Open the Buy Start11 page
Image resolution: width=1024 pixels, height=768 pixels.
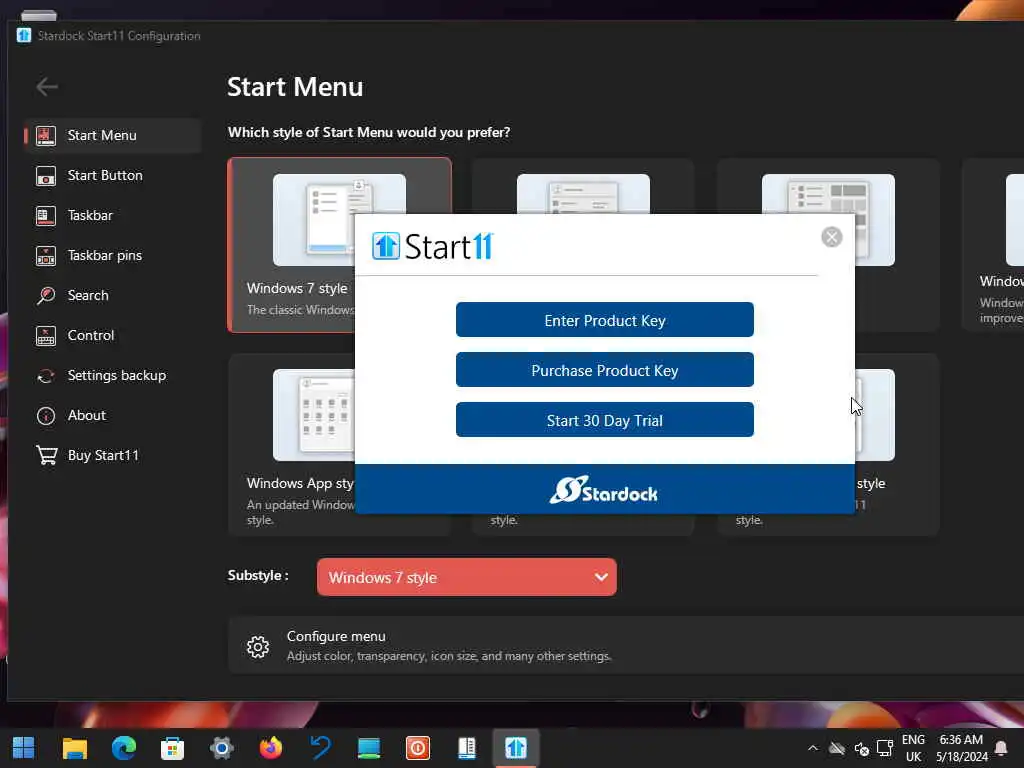[112, 455]
